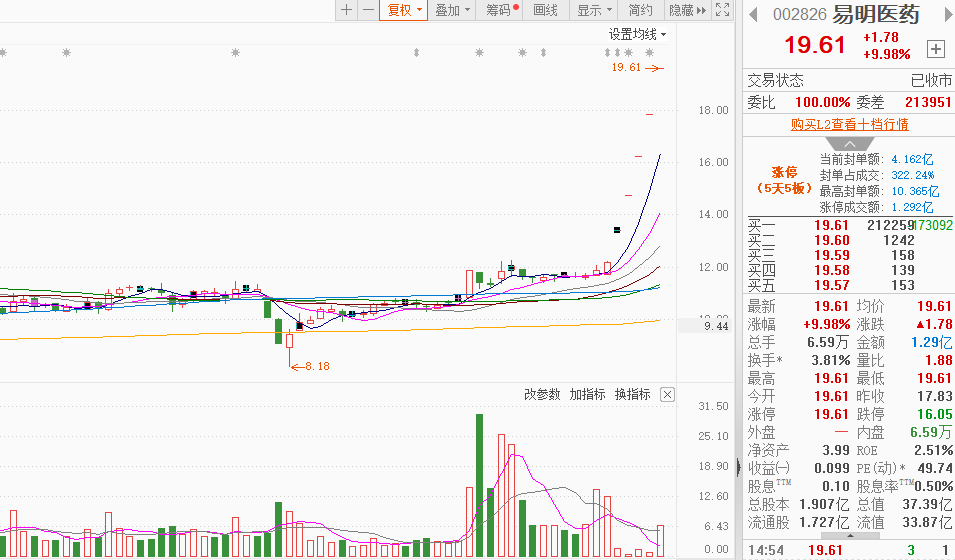
Task: Click 委比 value 100.00%
Action: pyautogui.click(x=822, y=102)
